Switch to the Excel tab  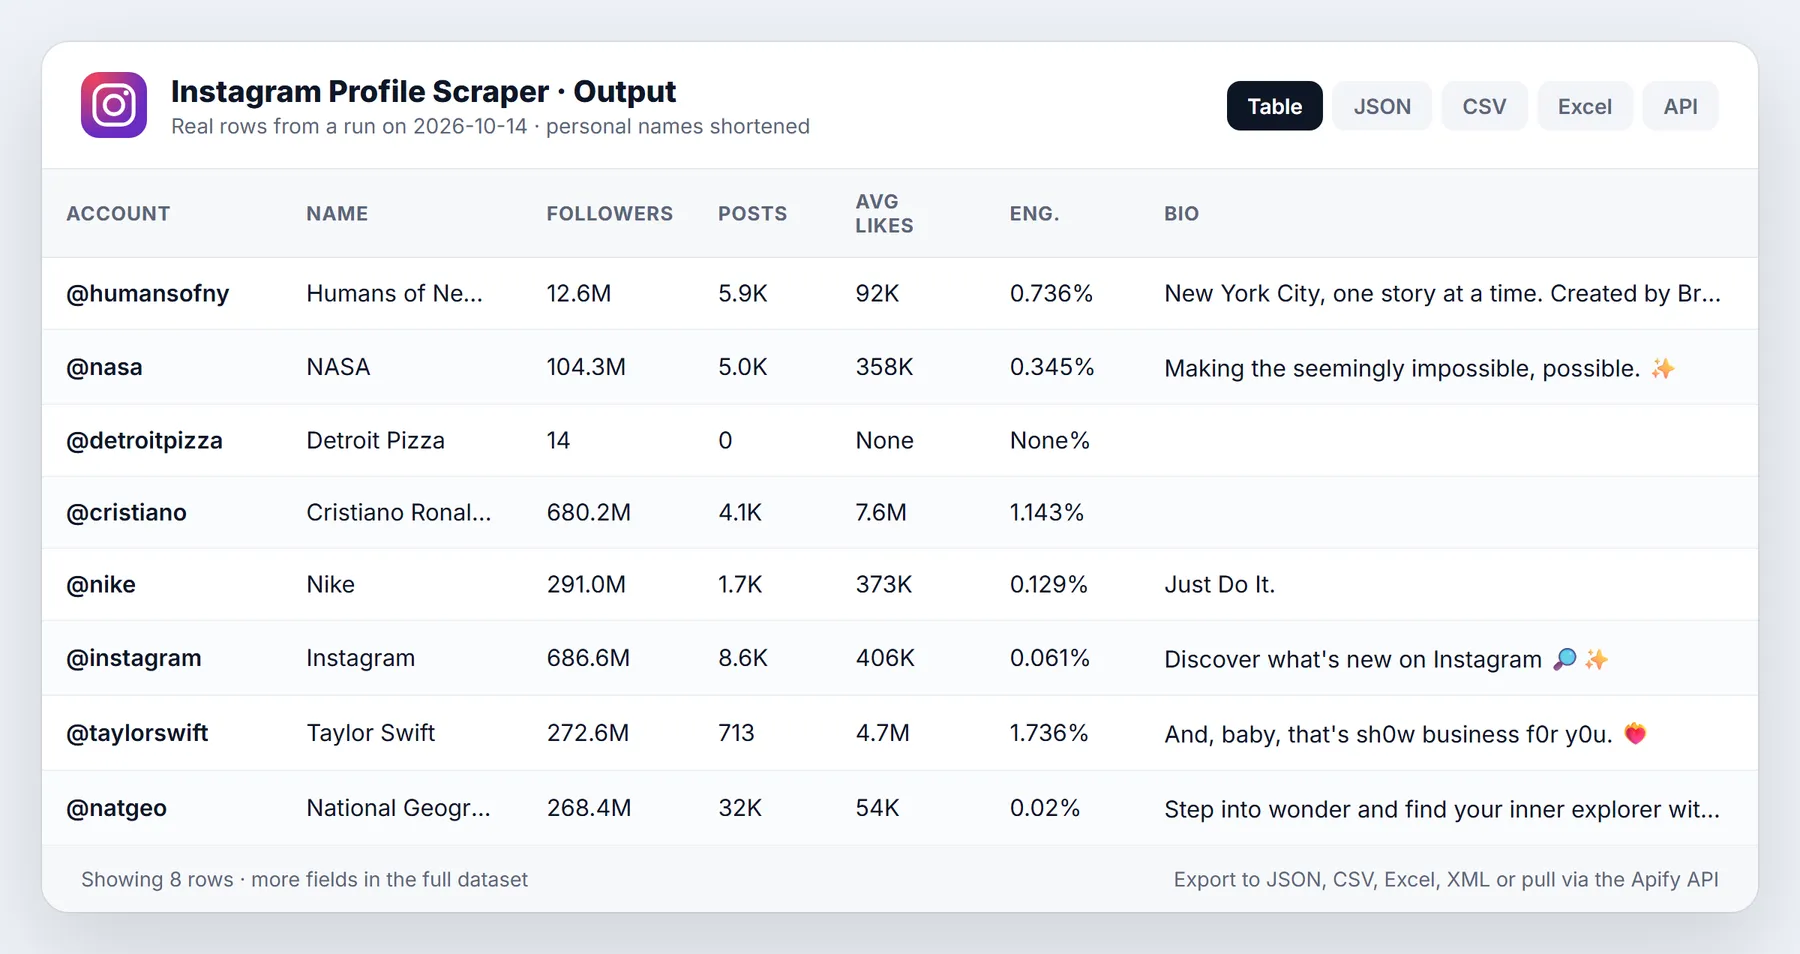point(1584,106)
